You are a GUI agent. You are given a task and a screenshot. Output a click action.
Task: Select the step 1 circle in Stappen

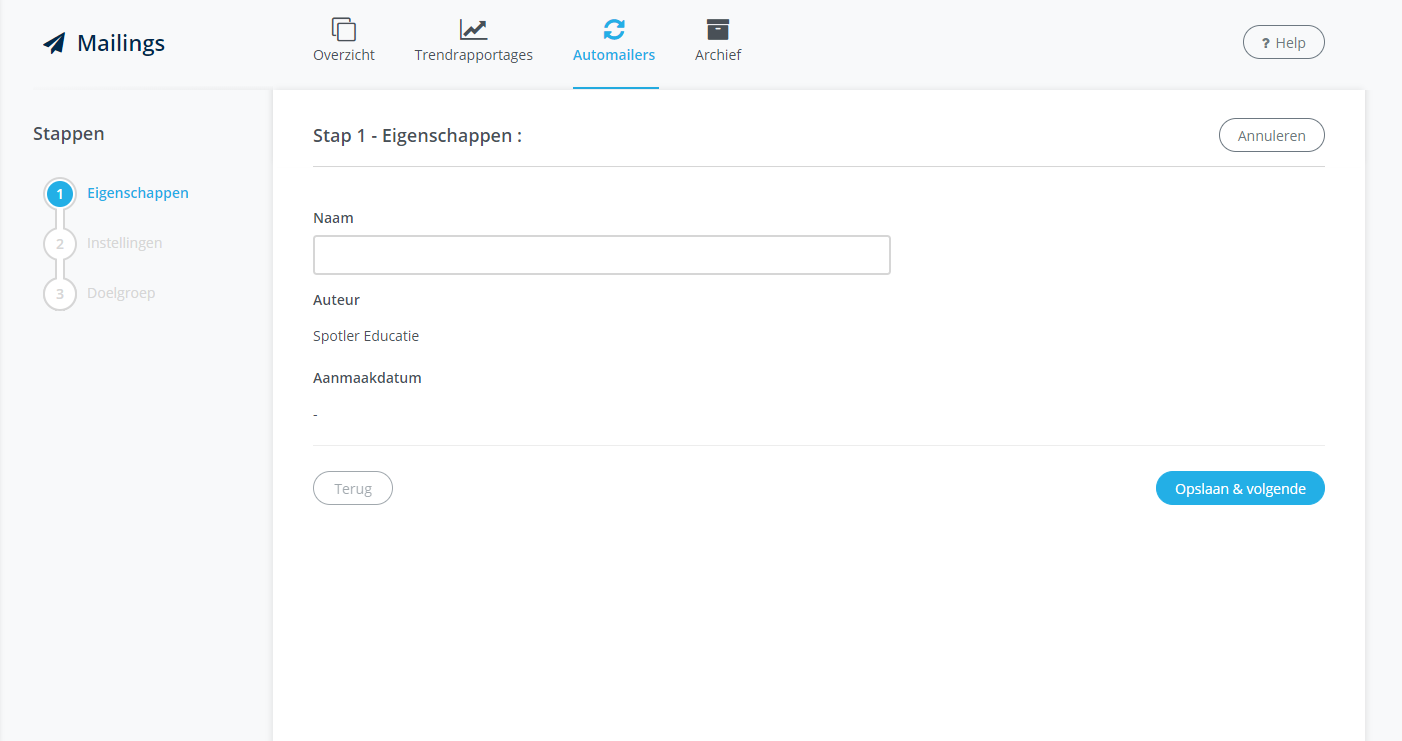[x=60, y=194]
